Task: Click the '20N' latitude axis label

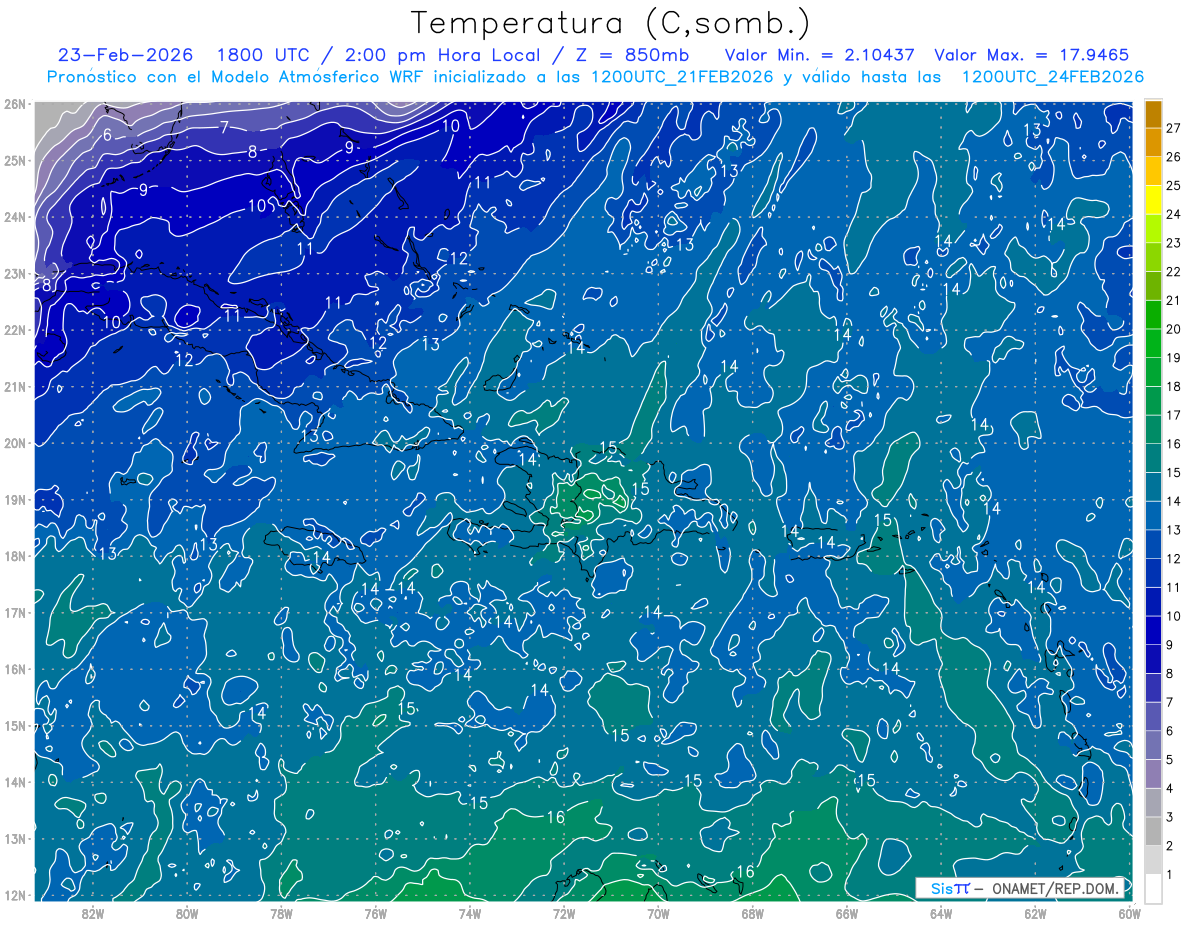Action: pyautogui.click(x=15, y=443)
